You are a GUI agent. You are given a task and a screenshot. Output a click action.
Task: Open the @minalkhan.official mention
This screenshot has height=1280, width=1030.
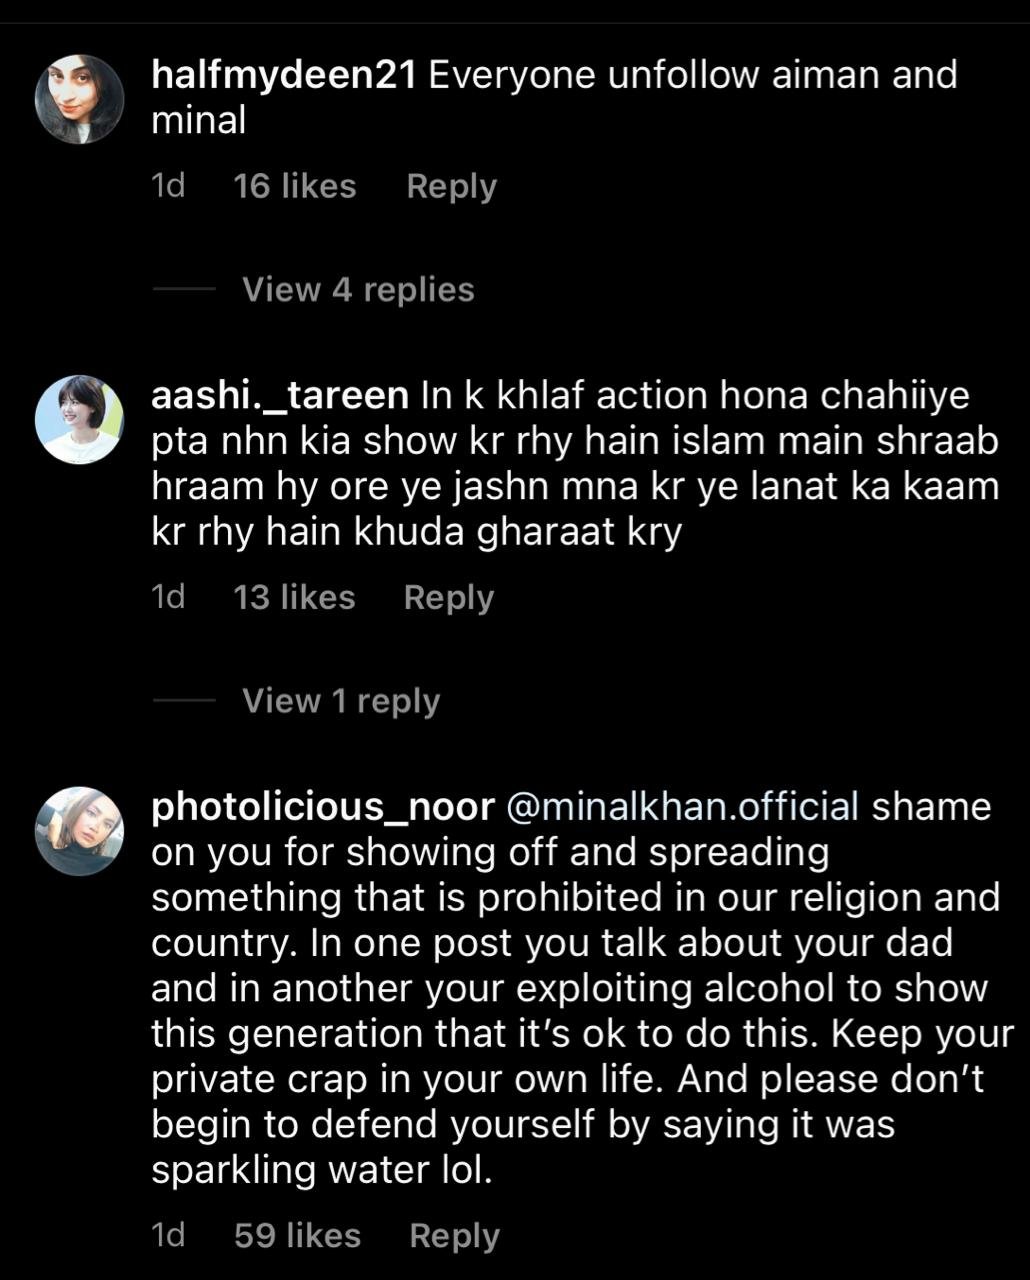684,807
